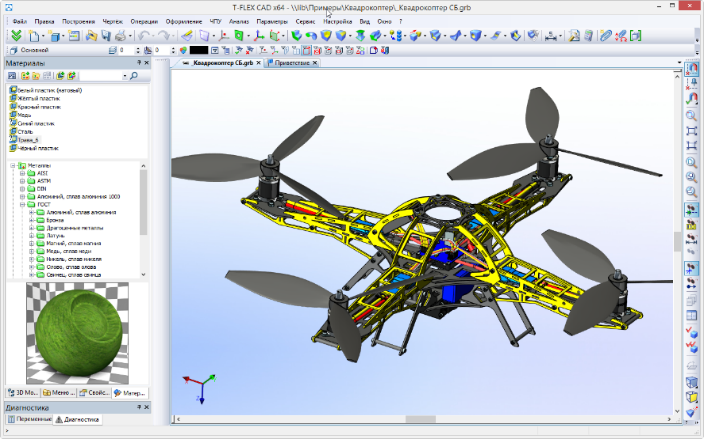
Task: Click the boolean operation icon
Action: [326, 35]
